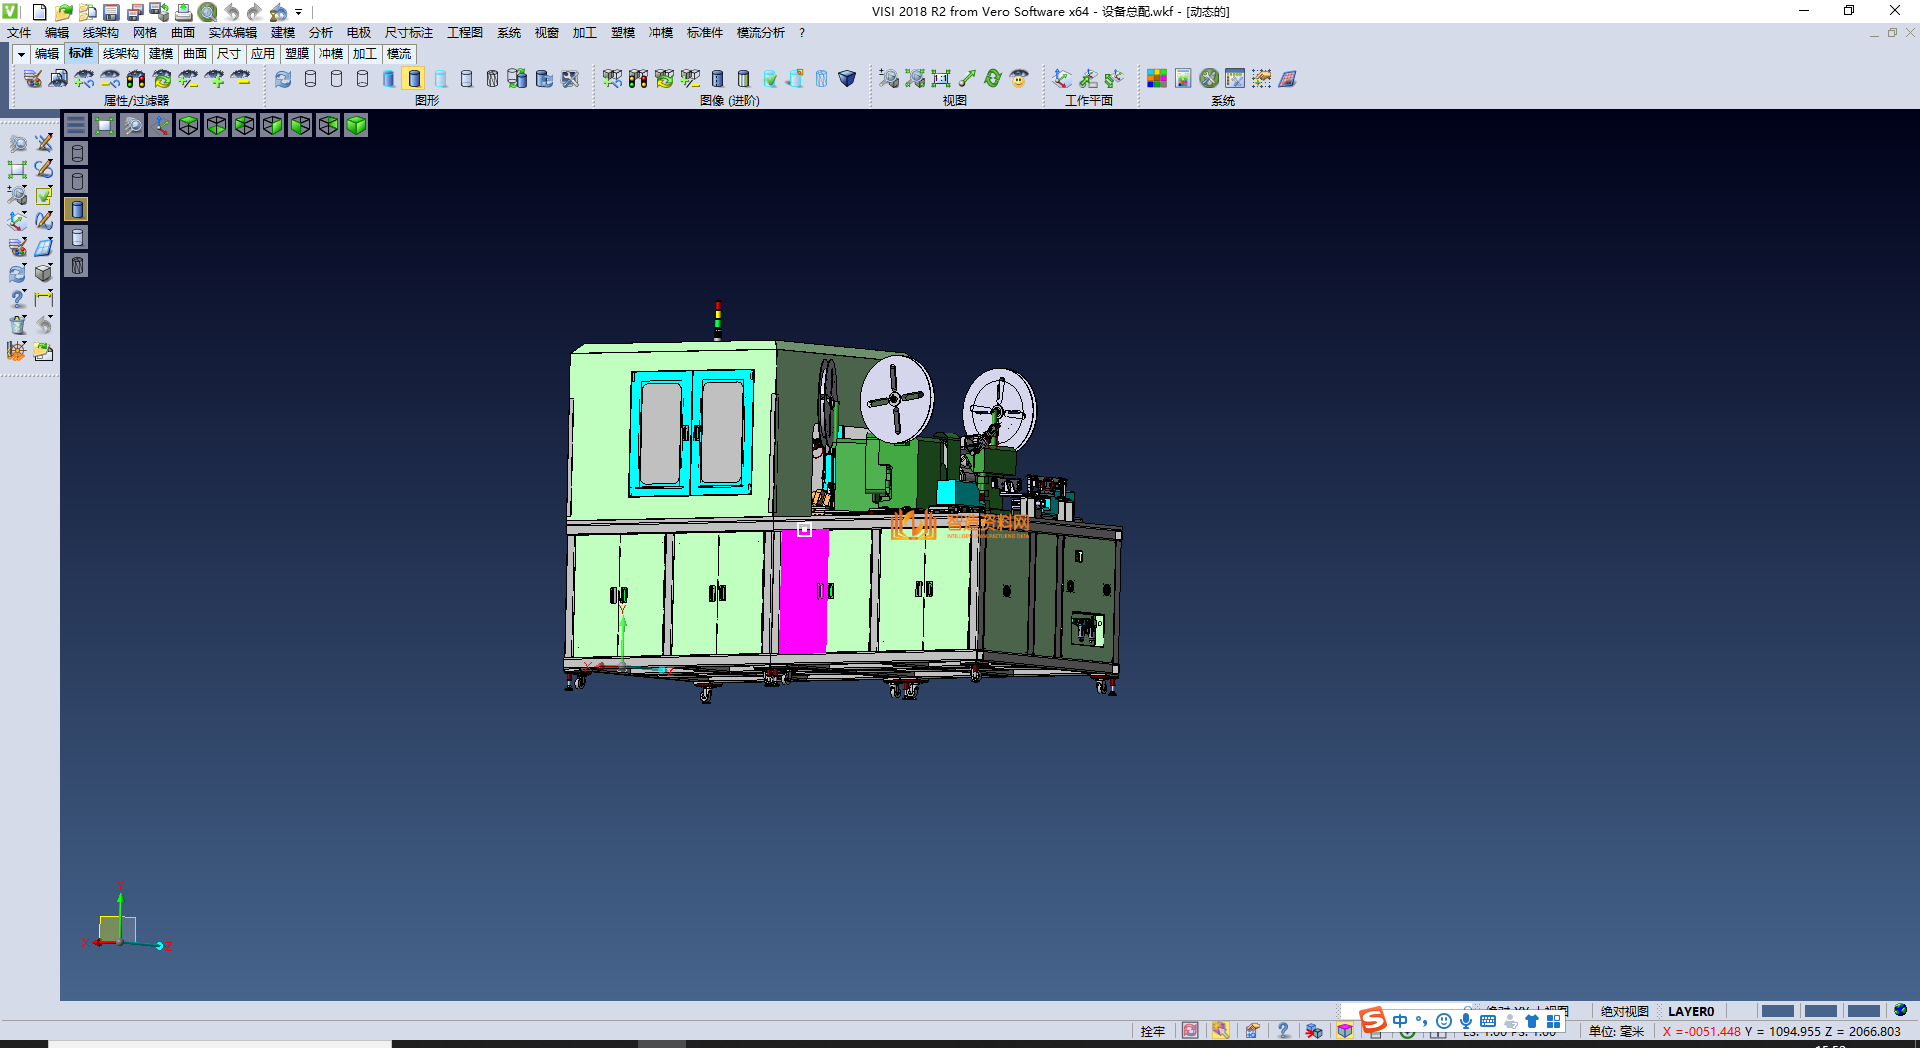Click the print icon in quick access bar
1920x1048 pixels.
coord(183,12)
